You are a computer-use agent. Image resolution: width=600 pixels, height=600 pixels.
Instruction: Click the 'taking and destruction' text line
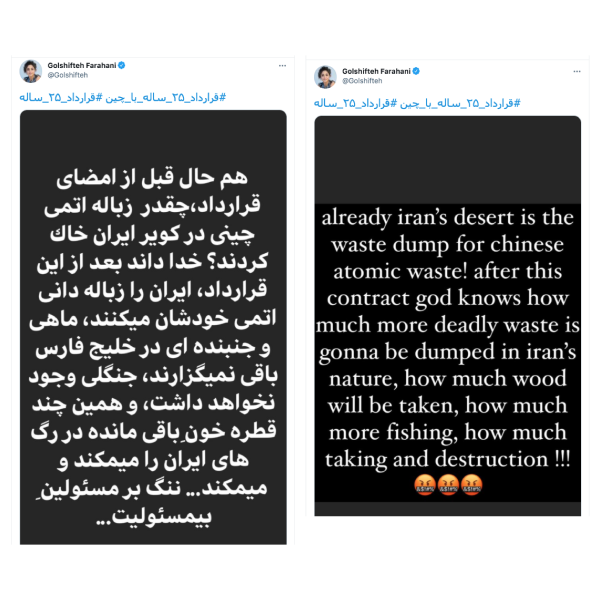[448, 459]
